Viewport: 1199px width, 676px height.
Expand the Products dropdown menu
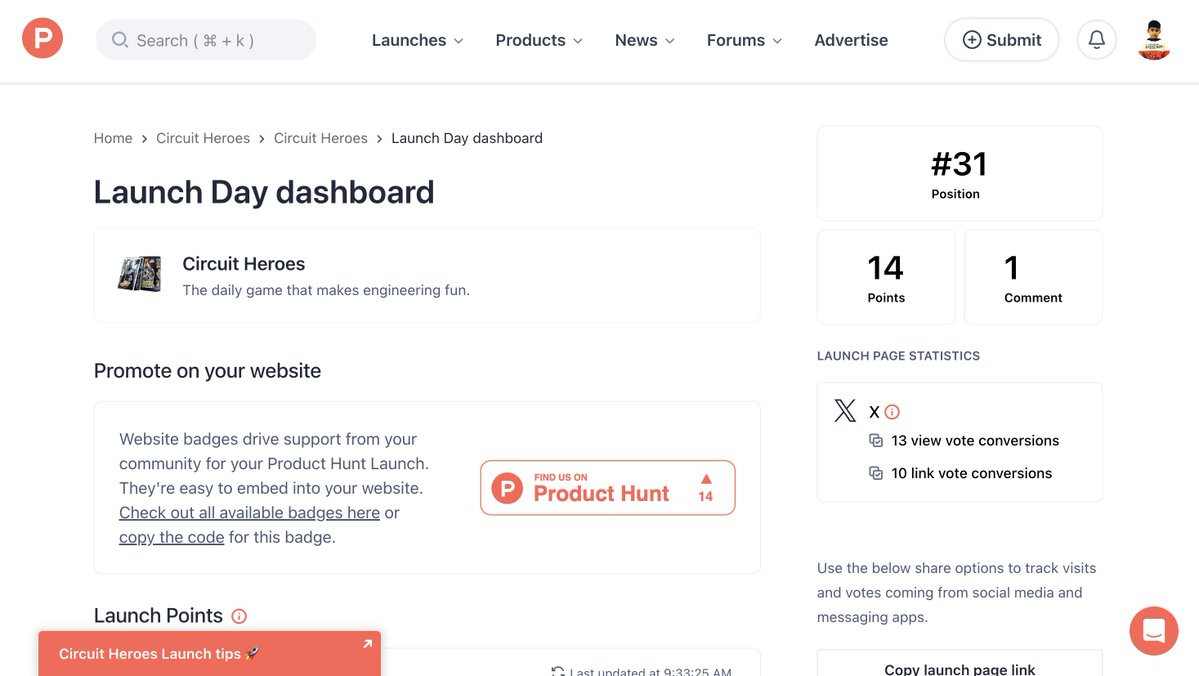click(539, 40)
